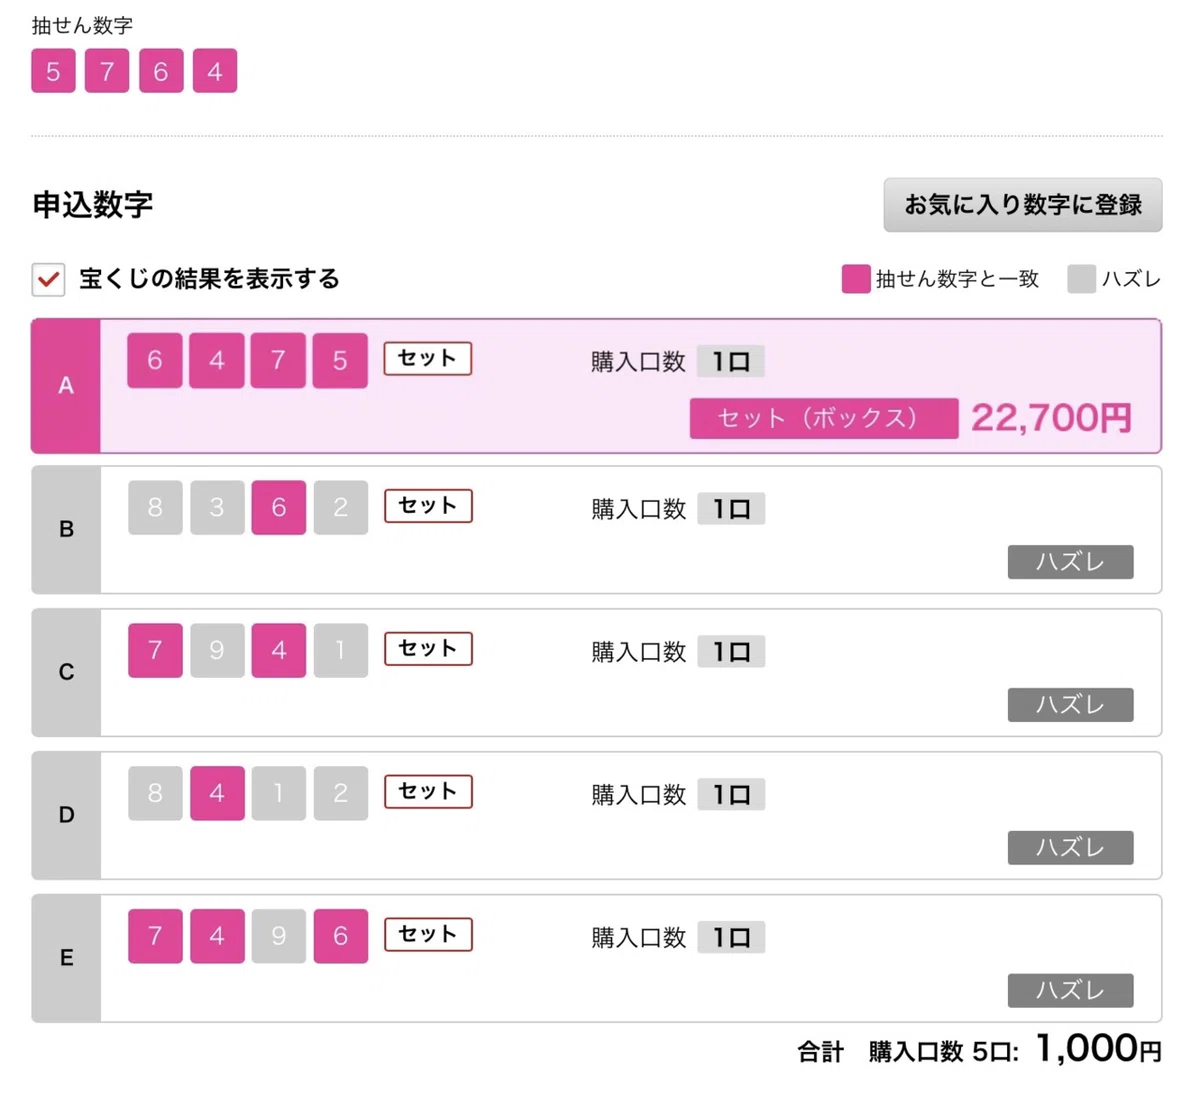Click gray number 8 in row B
The image size is (1200, 1114).
(155, 507)
